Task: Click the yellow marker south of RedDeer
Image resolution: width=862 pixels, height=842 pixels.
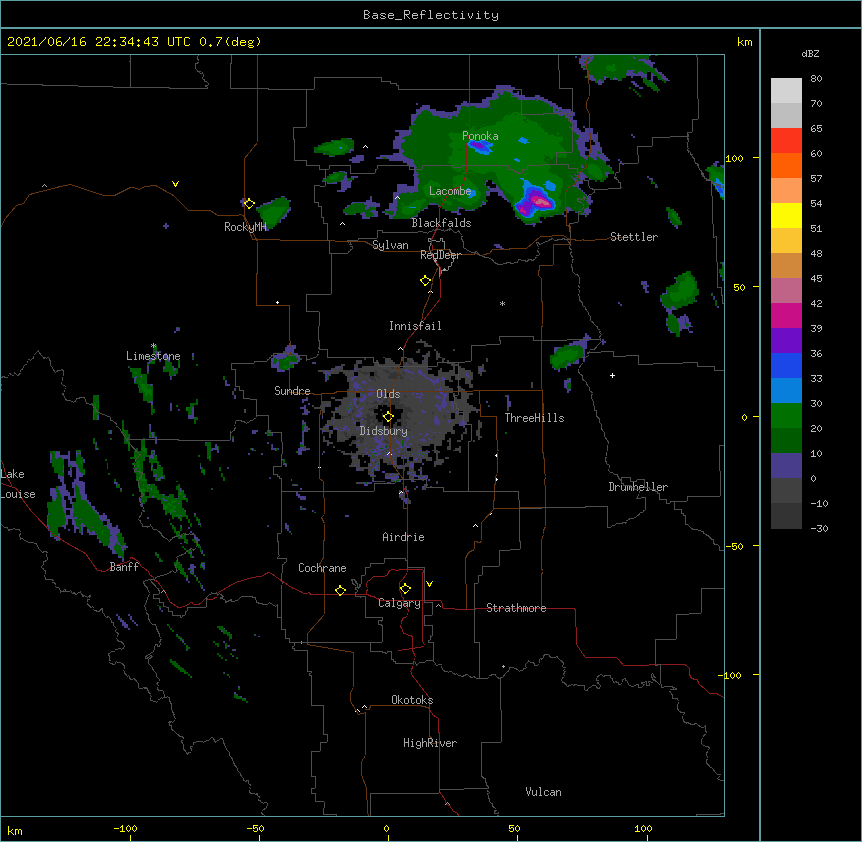Action: [x=426, y=281]
